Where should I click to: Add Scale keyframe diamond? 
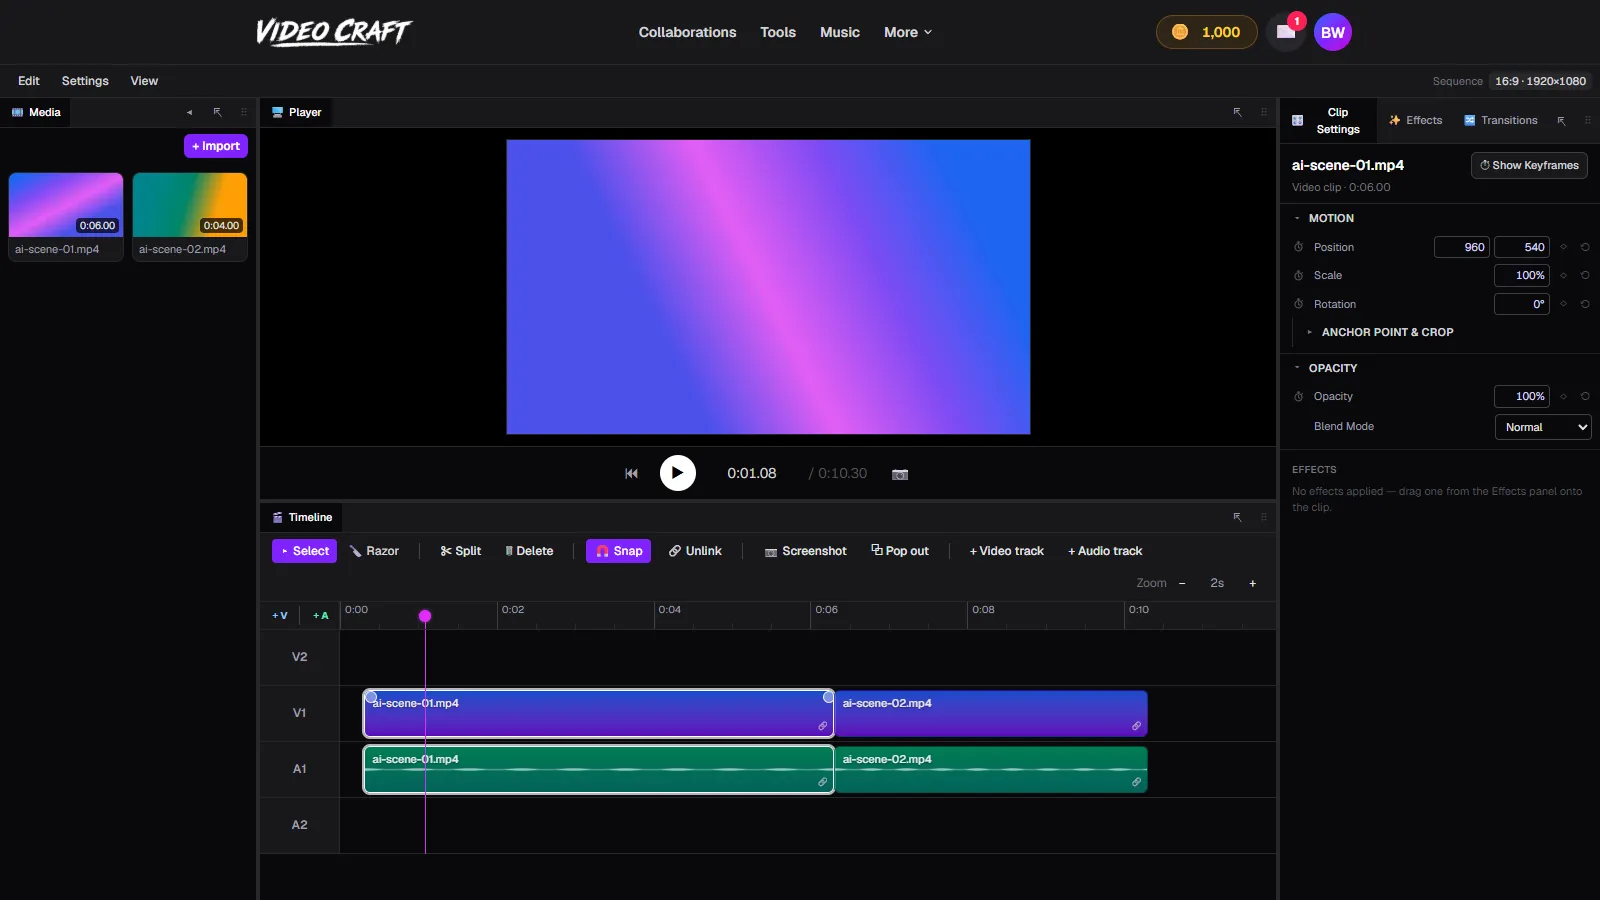[x=1563, y=275]
